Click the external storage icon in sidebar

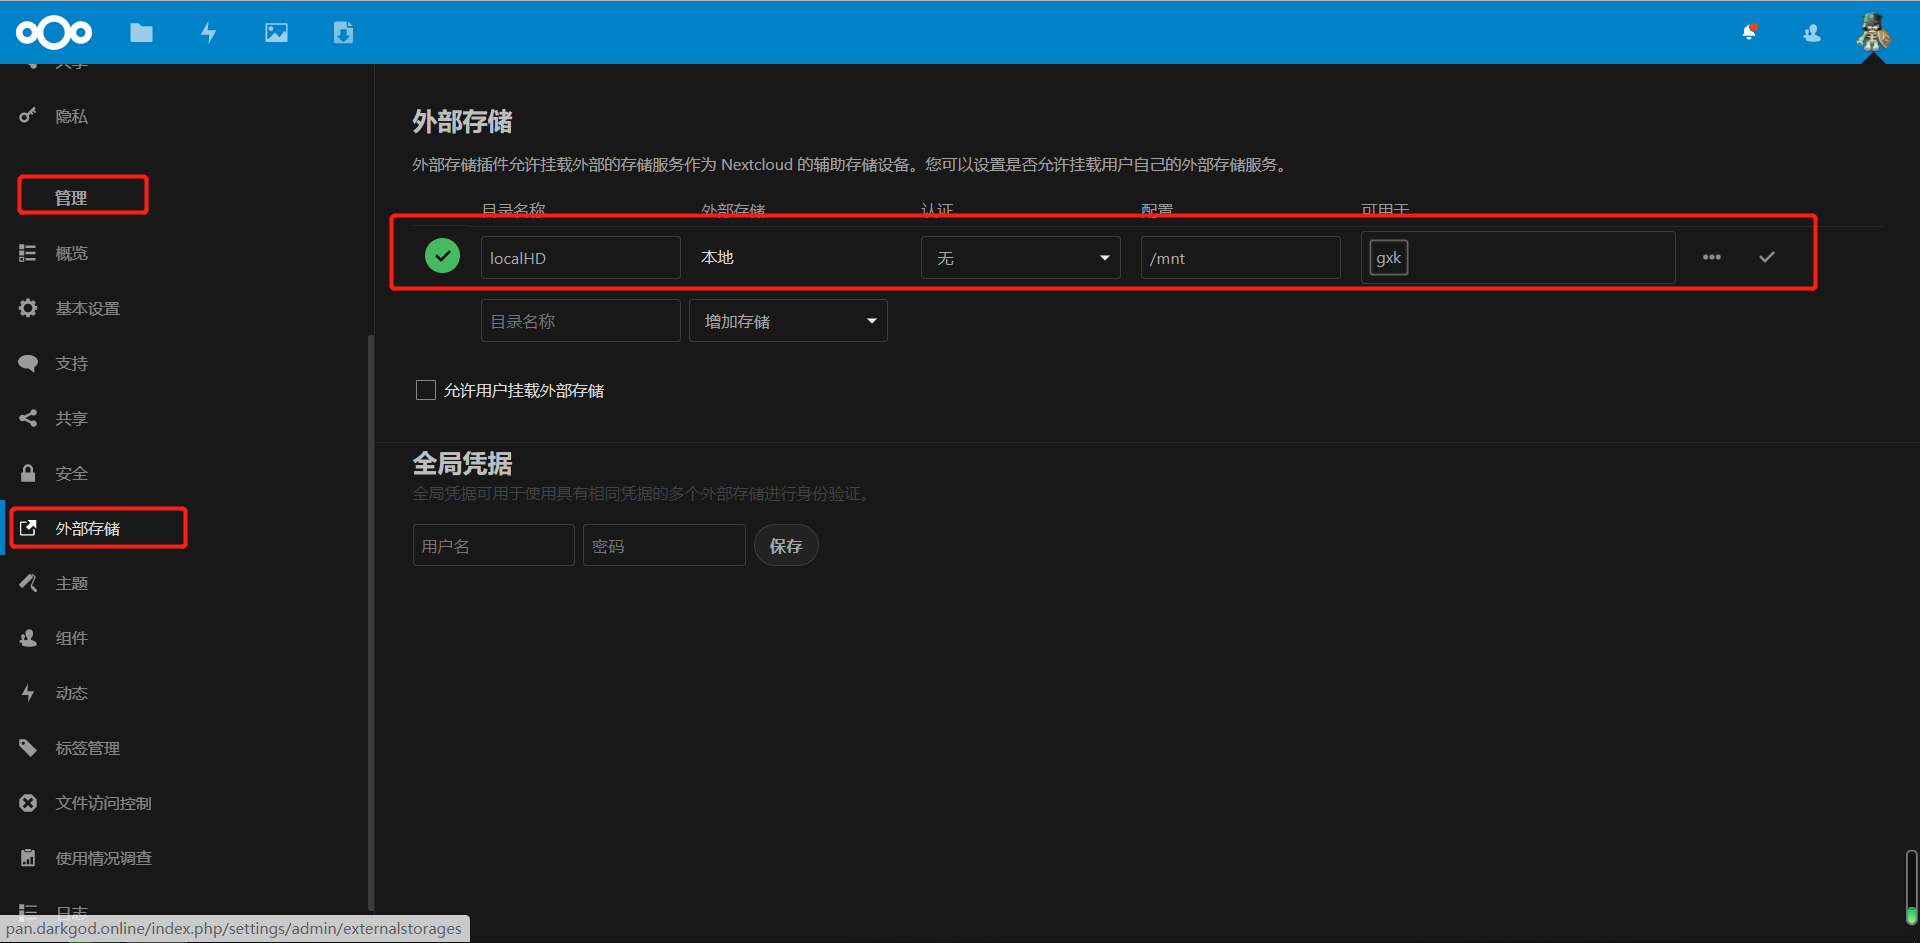pos(28,528)
